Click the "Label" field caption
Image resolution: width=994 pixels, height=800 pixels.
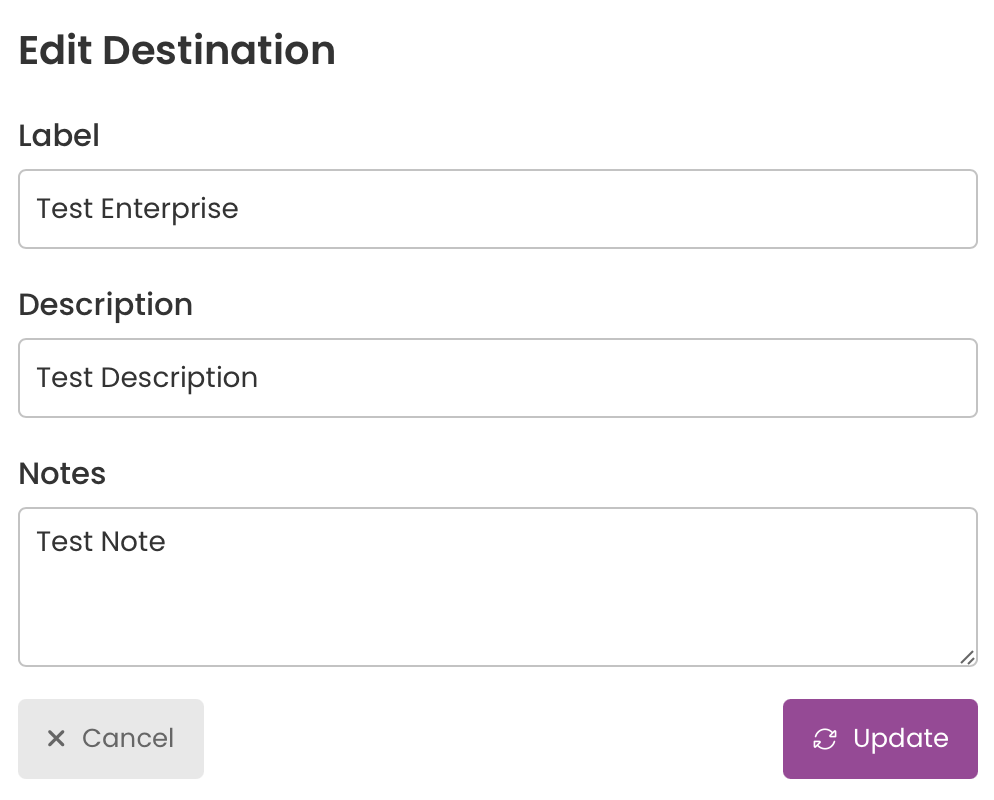click(x=59, y=136)
